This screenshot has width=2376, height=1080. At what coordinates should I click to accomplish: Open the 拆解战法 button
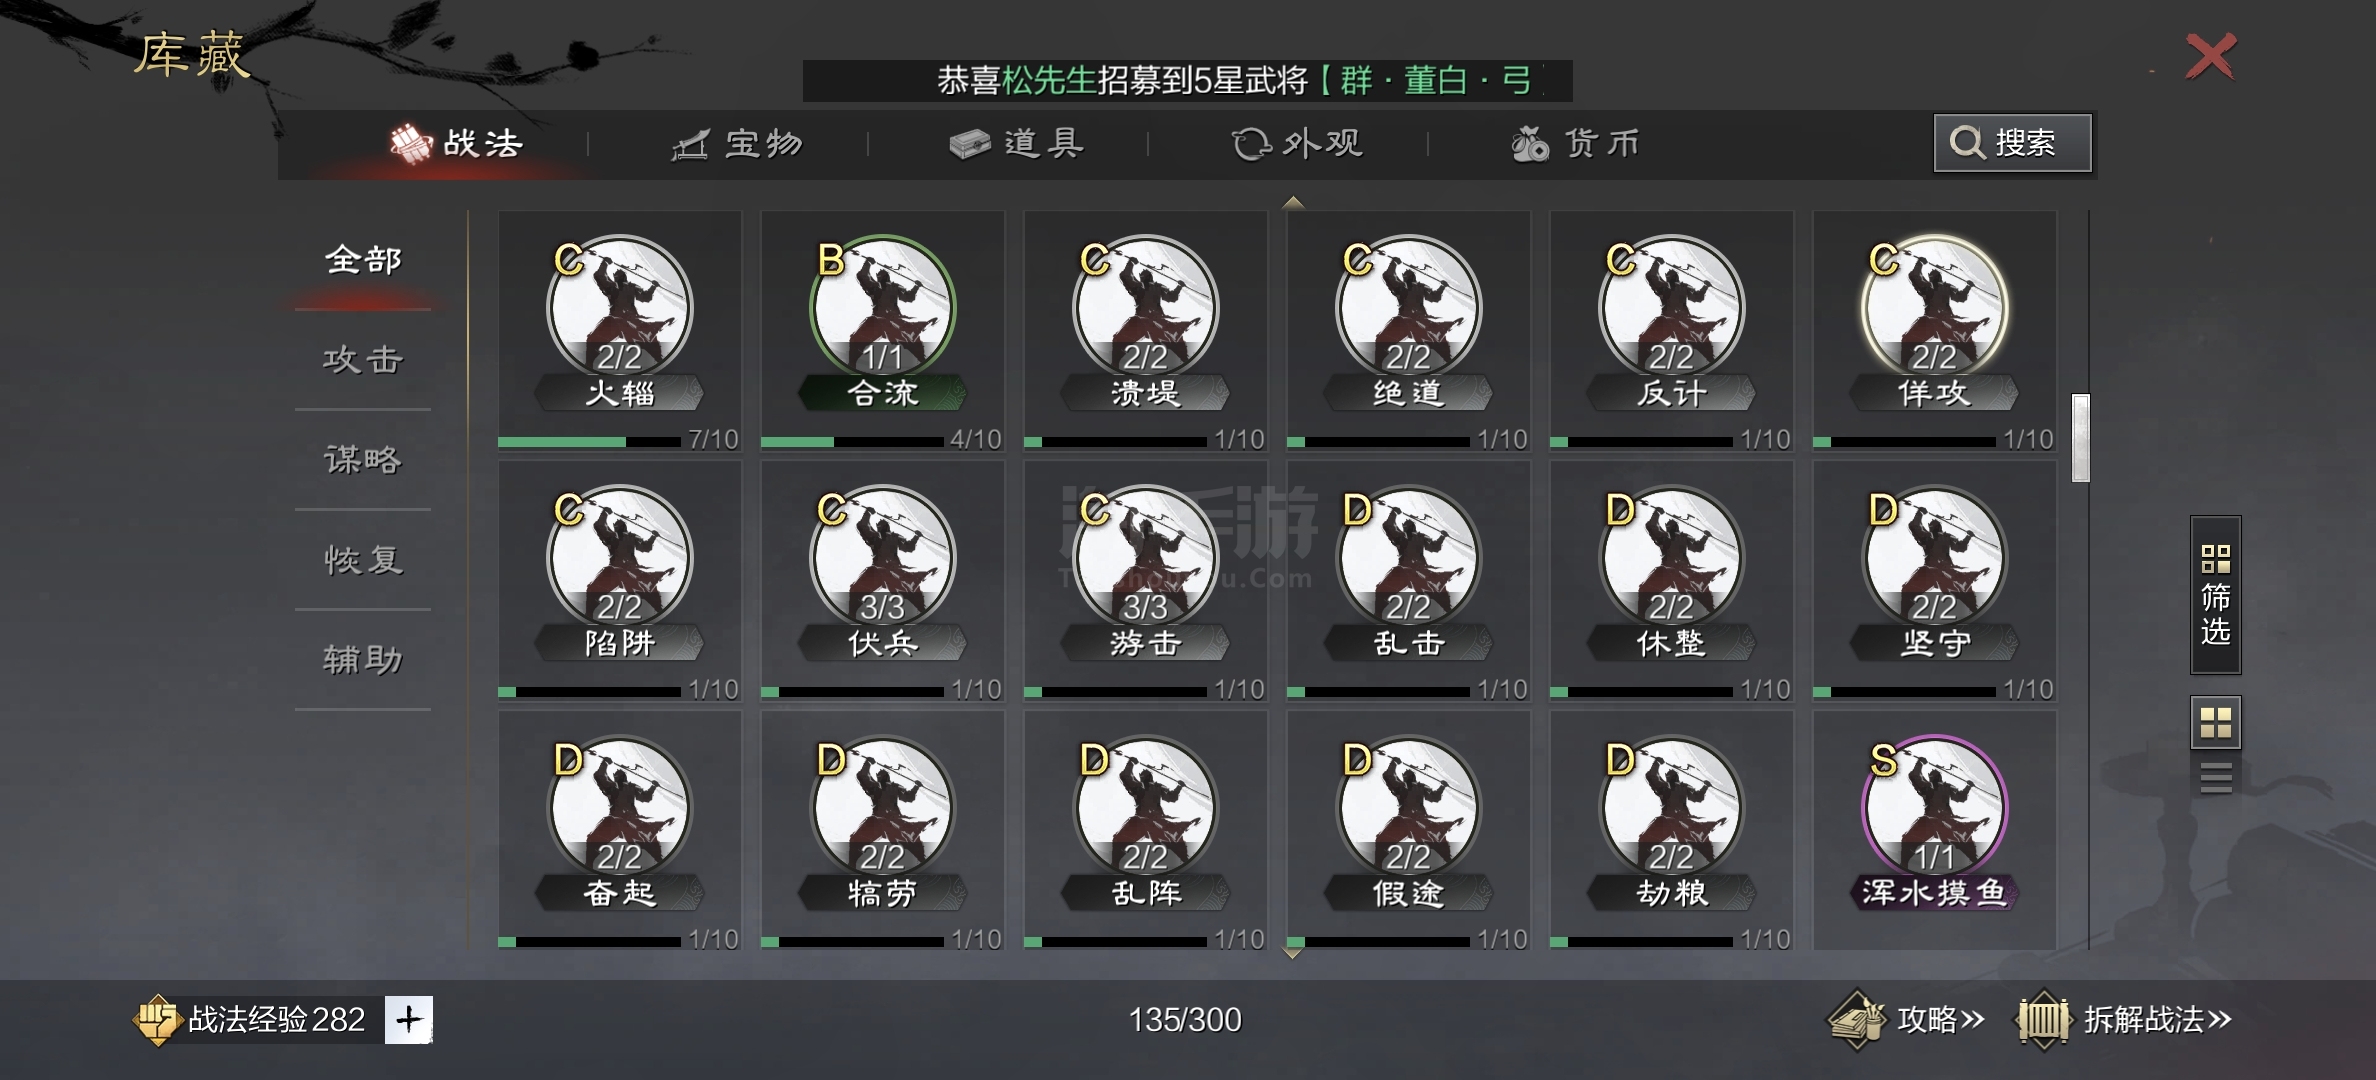(x=2124, y=1020)
